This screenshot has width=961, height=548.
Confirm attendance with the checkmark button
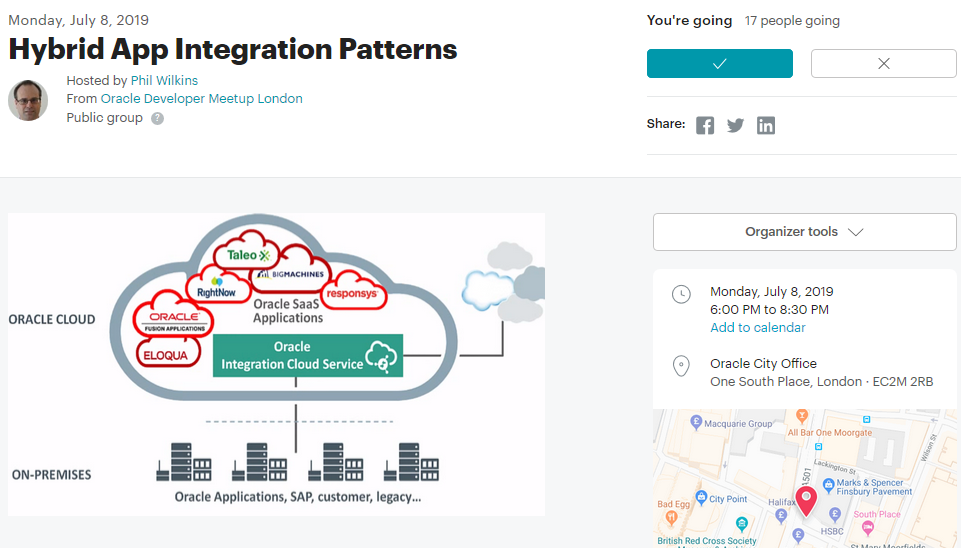719,63
